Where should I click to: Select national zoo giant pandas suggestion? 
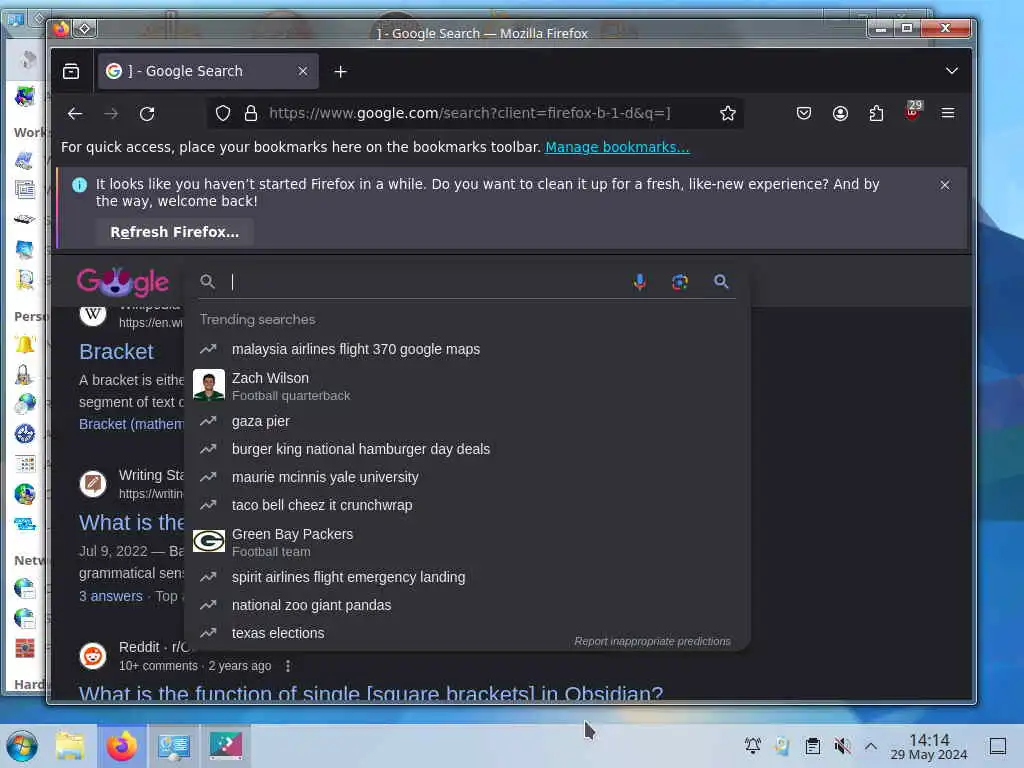(467, 605)
